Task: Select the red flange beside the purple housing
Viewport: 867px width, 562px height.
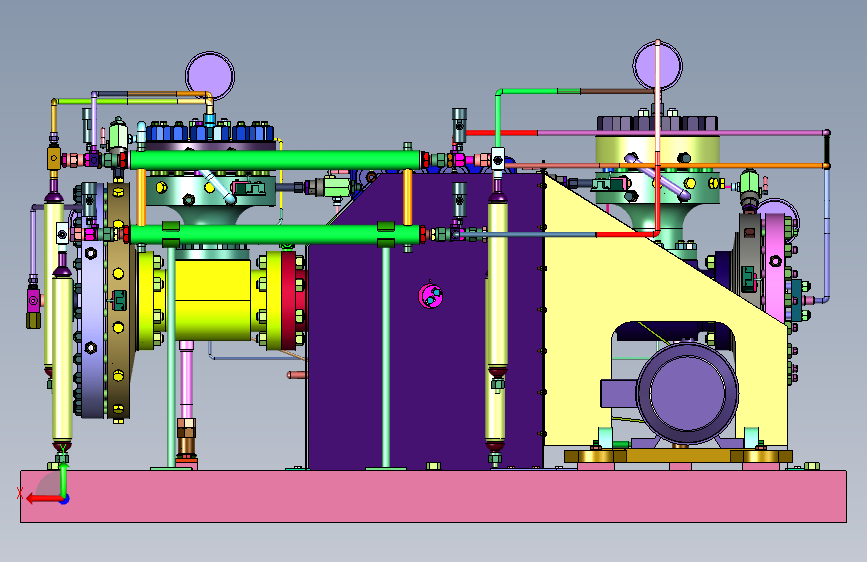Action: [291, 300]
